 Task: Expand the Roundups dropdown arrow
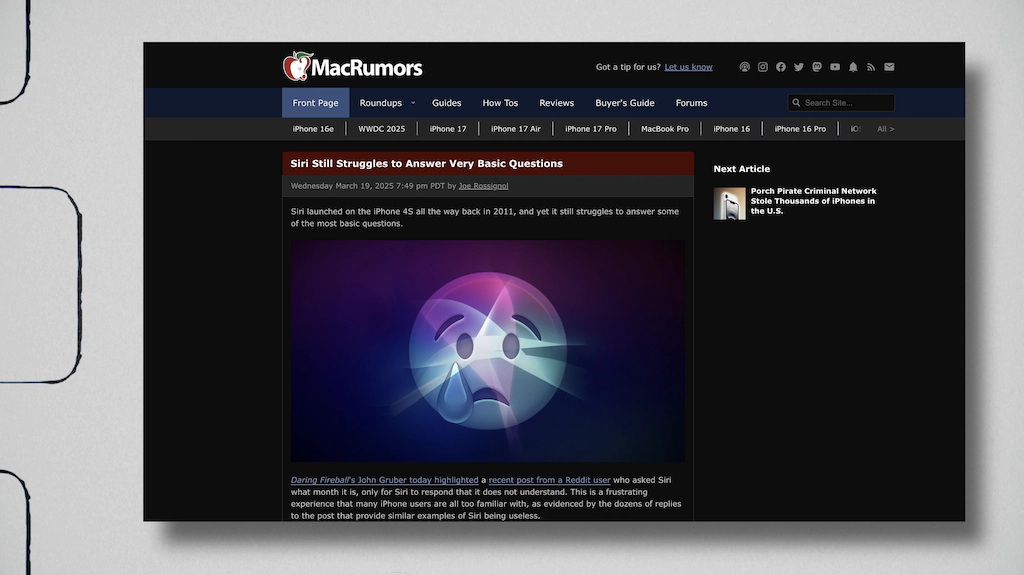[x=413, y=103]
